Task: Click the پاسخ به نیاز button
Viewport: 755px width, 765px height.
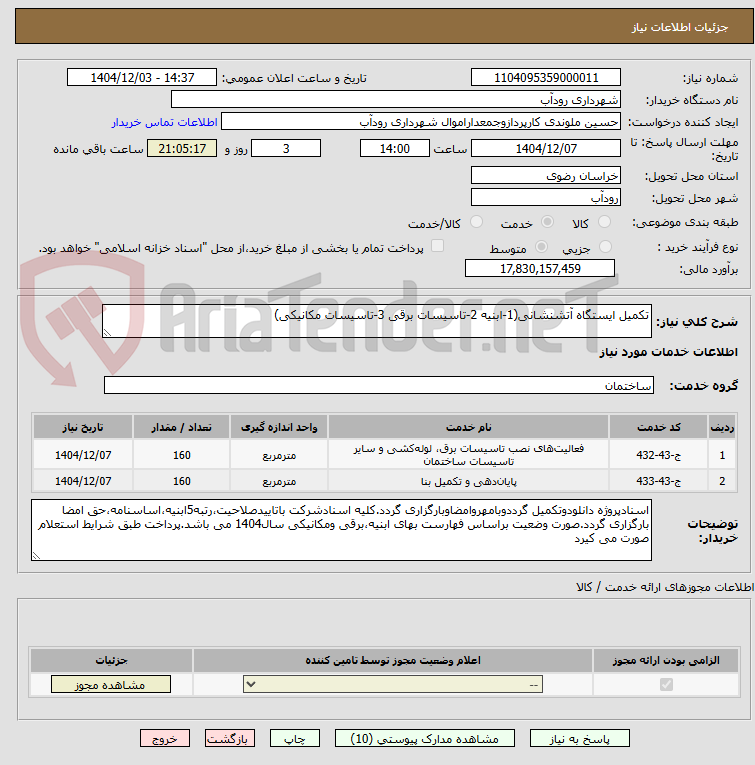Action: [579, 739]
